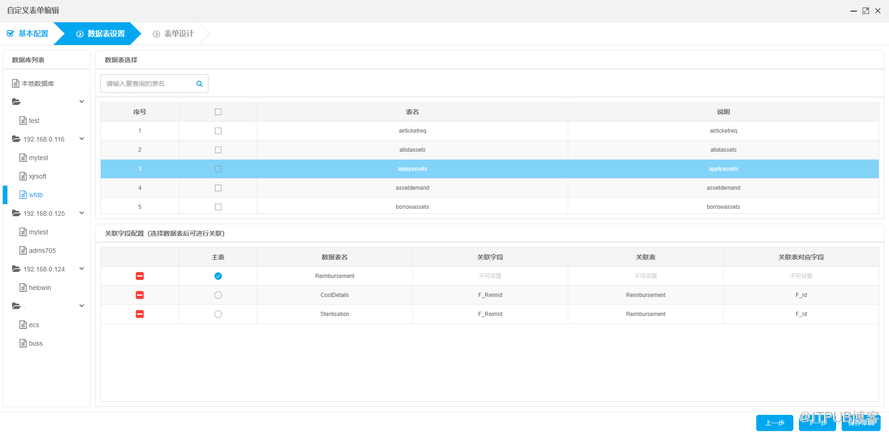889x432 pixels.
Task: Go to the 基本配置 step tab
Action: tap(28, 34)
